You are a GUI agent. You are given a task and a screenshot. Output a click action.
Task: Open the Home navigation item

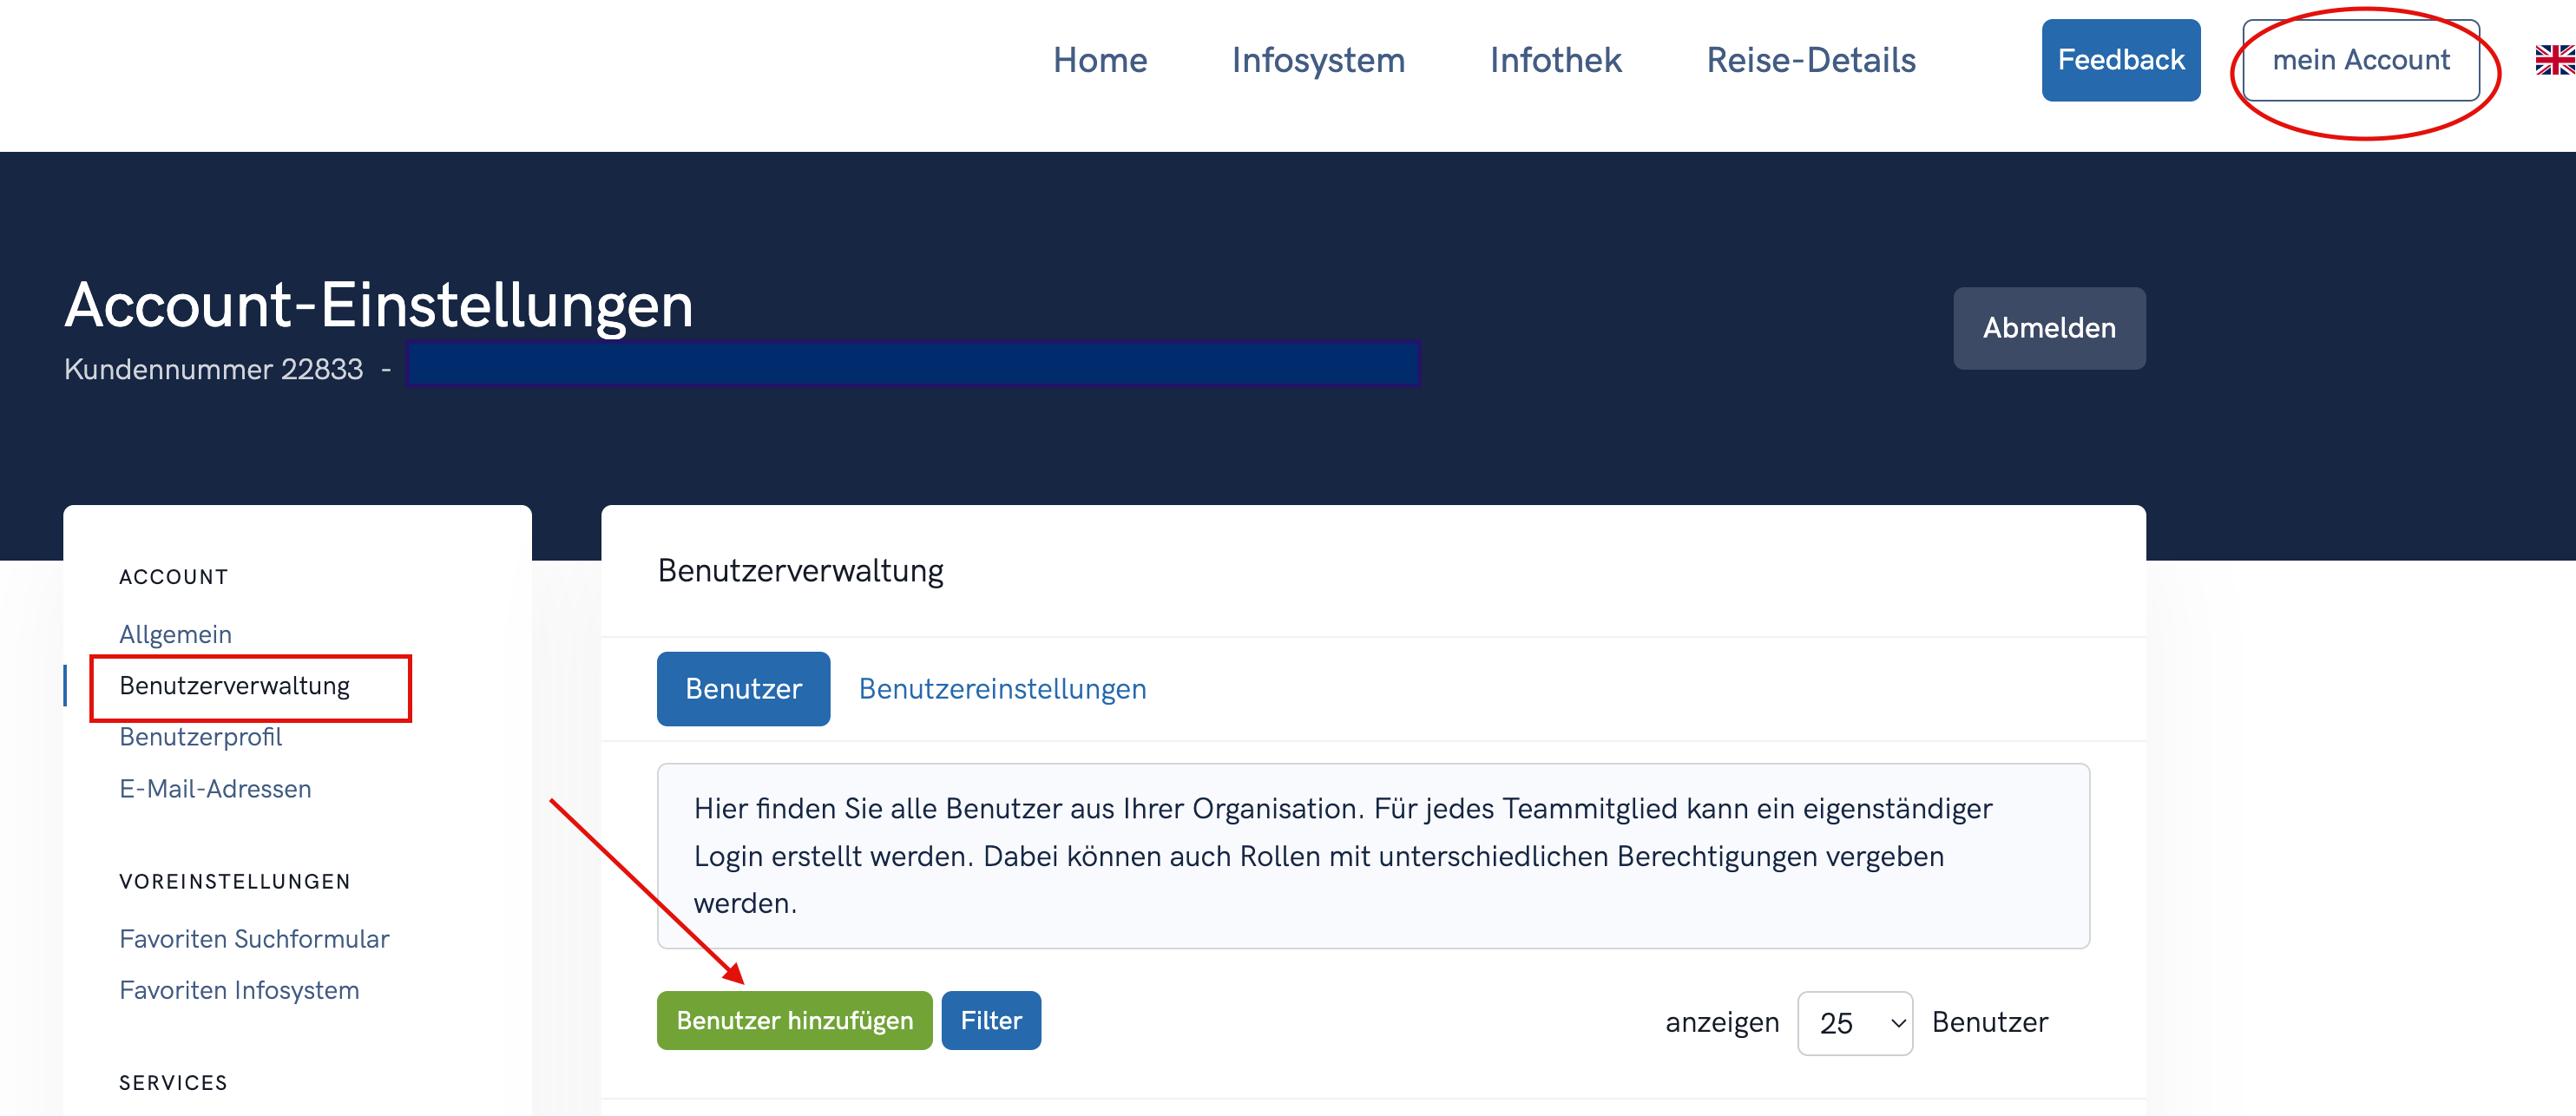pos(1100,60)
